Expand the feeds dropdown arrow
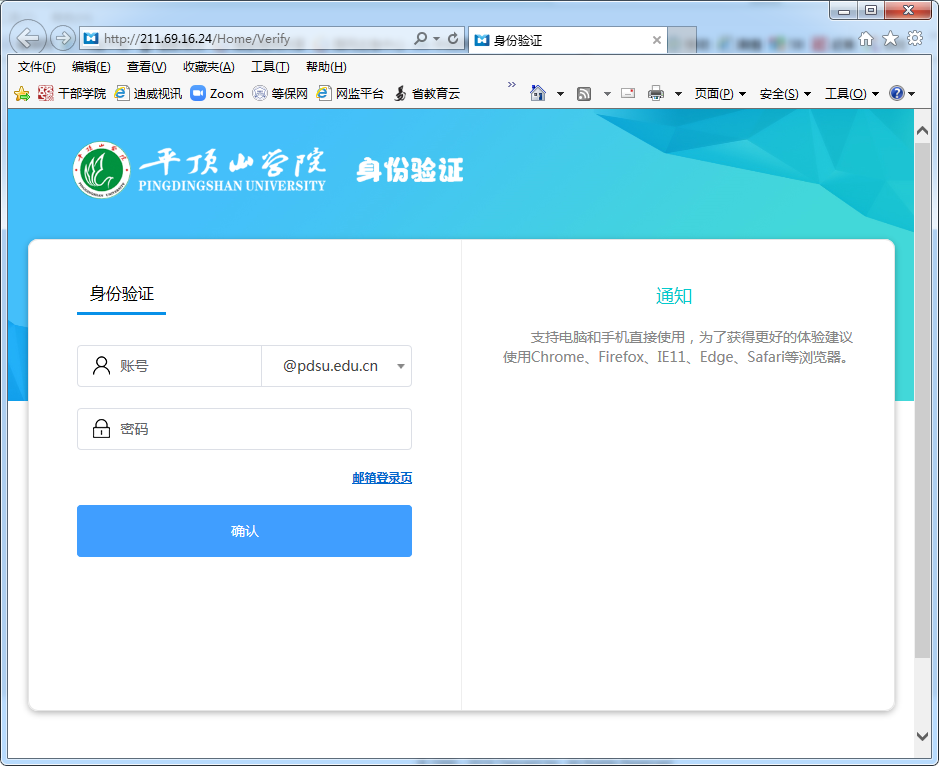Viewport: 939px width, 766px height. click(x=607, y=94)
